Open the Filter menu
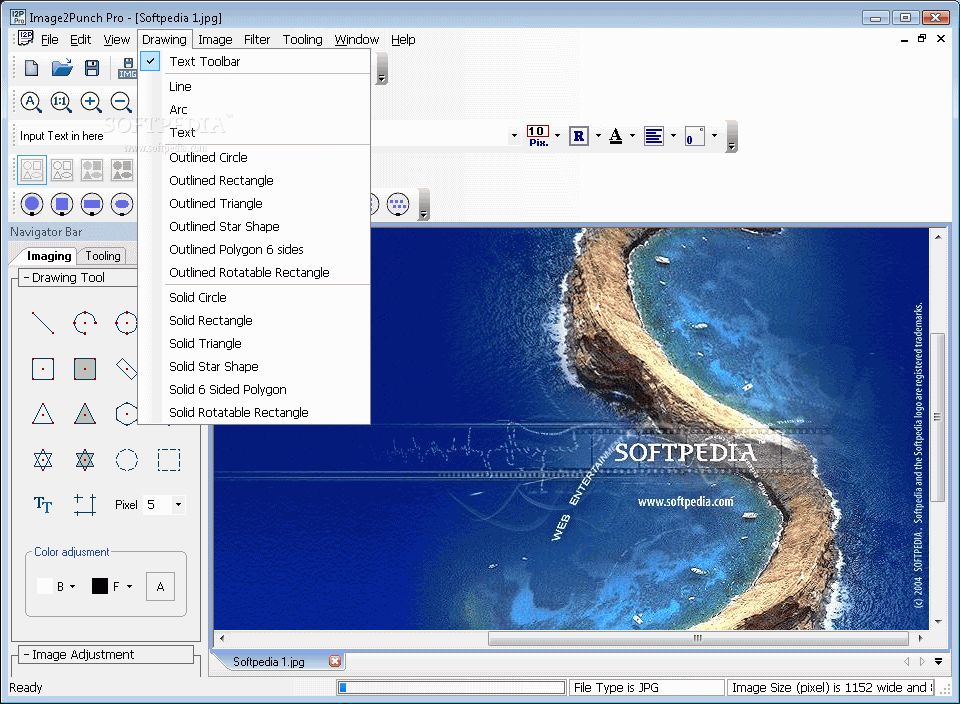Image resolution: width=960 pixels, height=704 pixels. tap(257, 40)
